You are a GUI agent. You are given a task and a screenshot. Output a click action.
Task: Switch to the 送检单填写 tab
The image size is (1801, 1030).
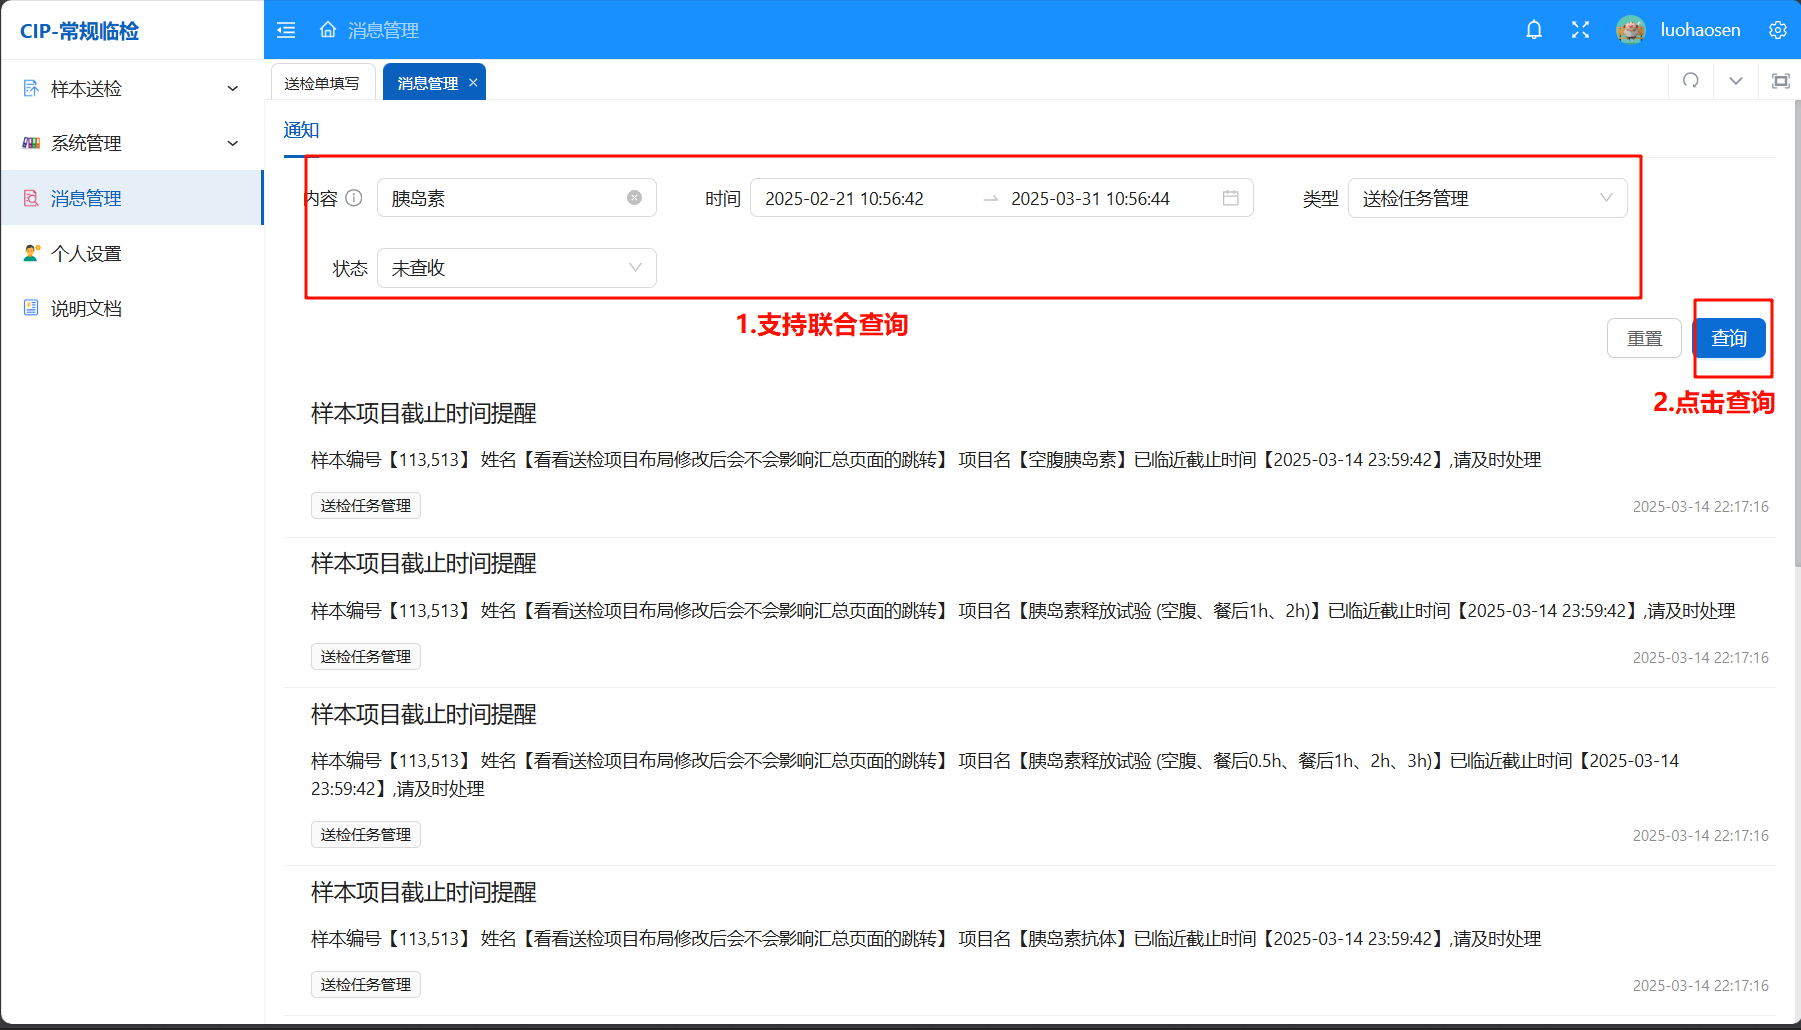(x=322, y=83)
